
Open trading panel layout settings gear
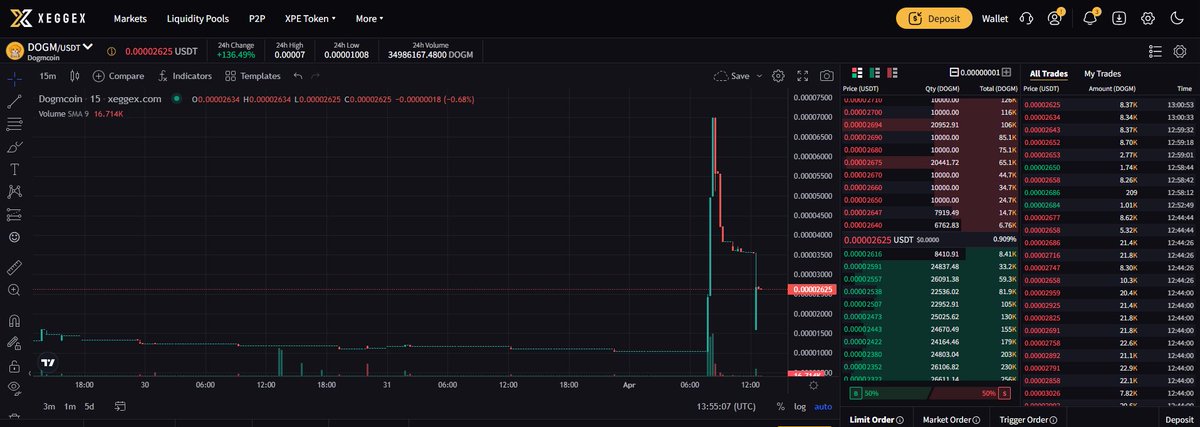pyautogui.click(x=1180, y=51)
